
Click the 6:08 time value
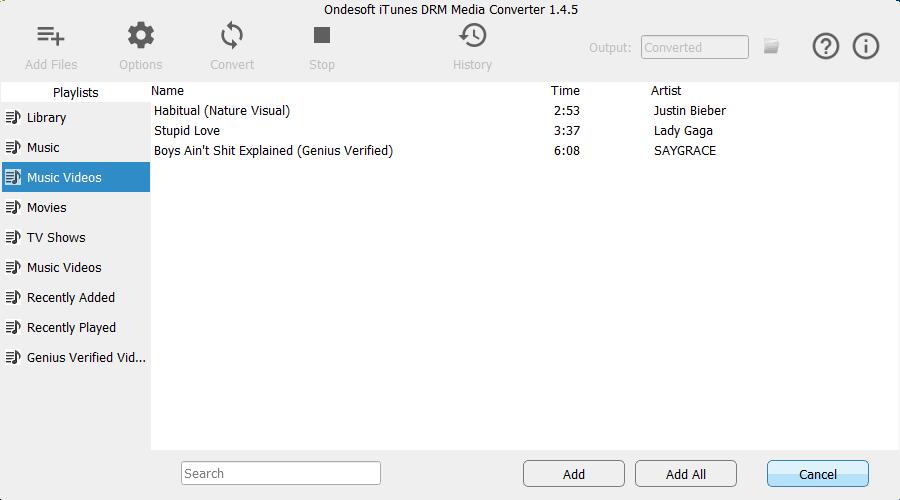[x=567, y=150]
